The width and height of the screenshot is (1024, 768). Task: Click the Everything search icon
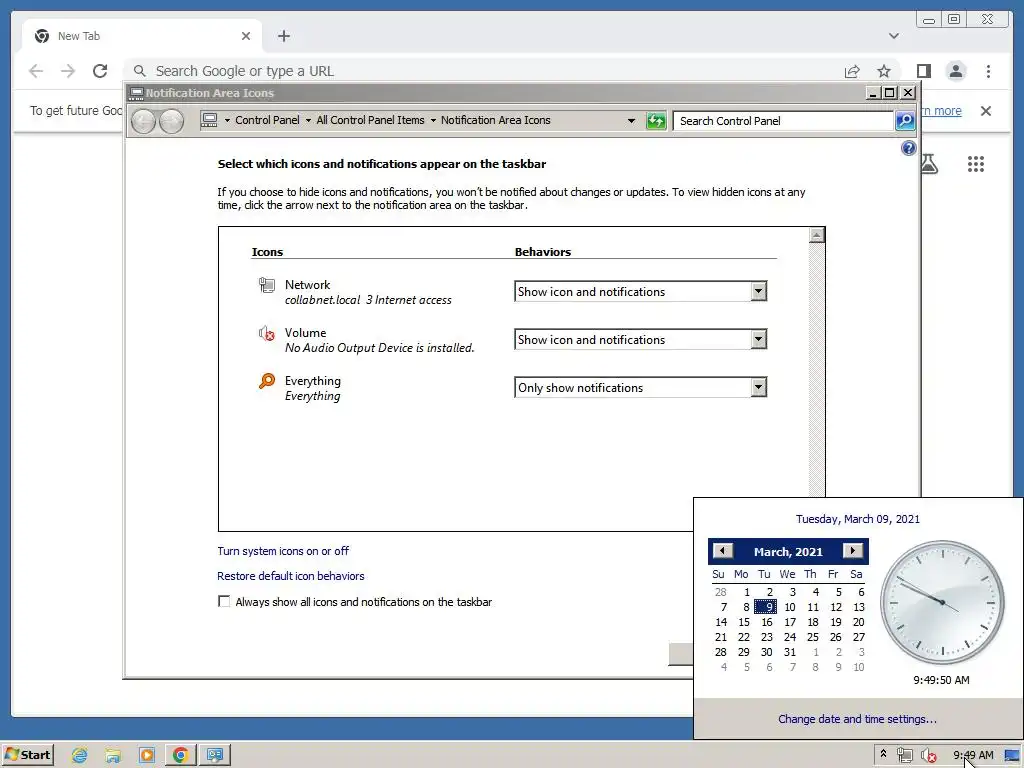[x=266, y=381]
